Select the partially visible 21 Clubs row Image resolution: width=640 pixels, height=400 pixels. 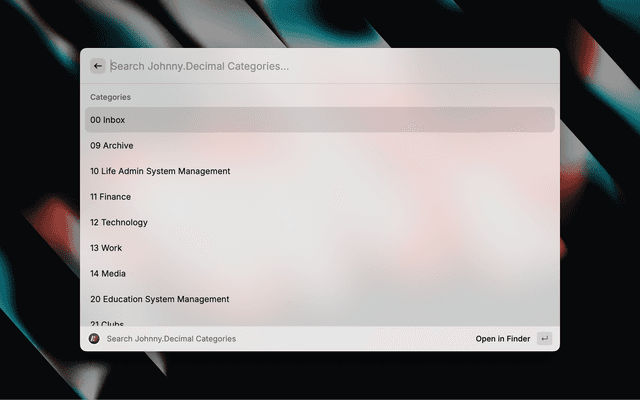tap(320, 323)
